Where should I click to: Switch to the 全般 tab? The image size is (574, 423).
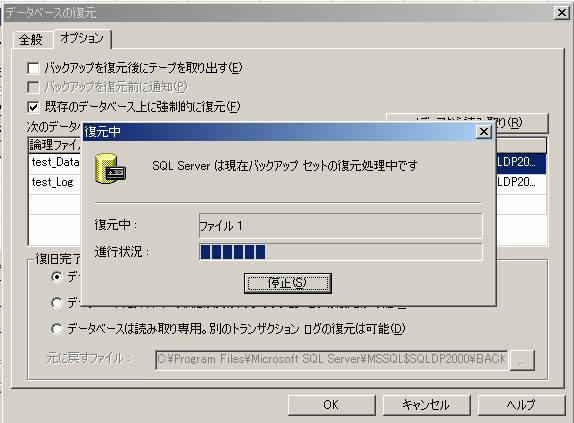31,39
